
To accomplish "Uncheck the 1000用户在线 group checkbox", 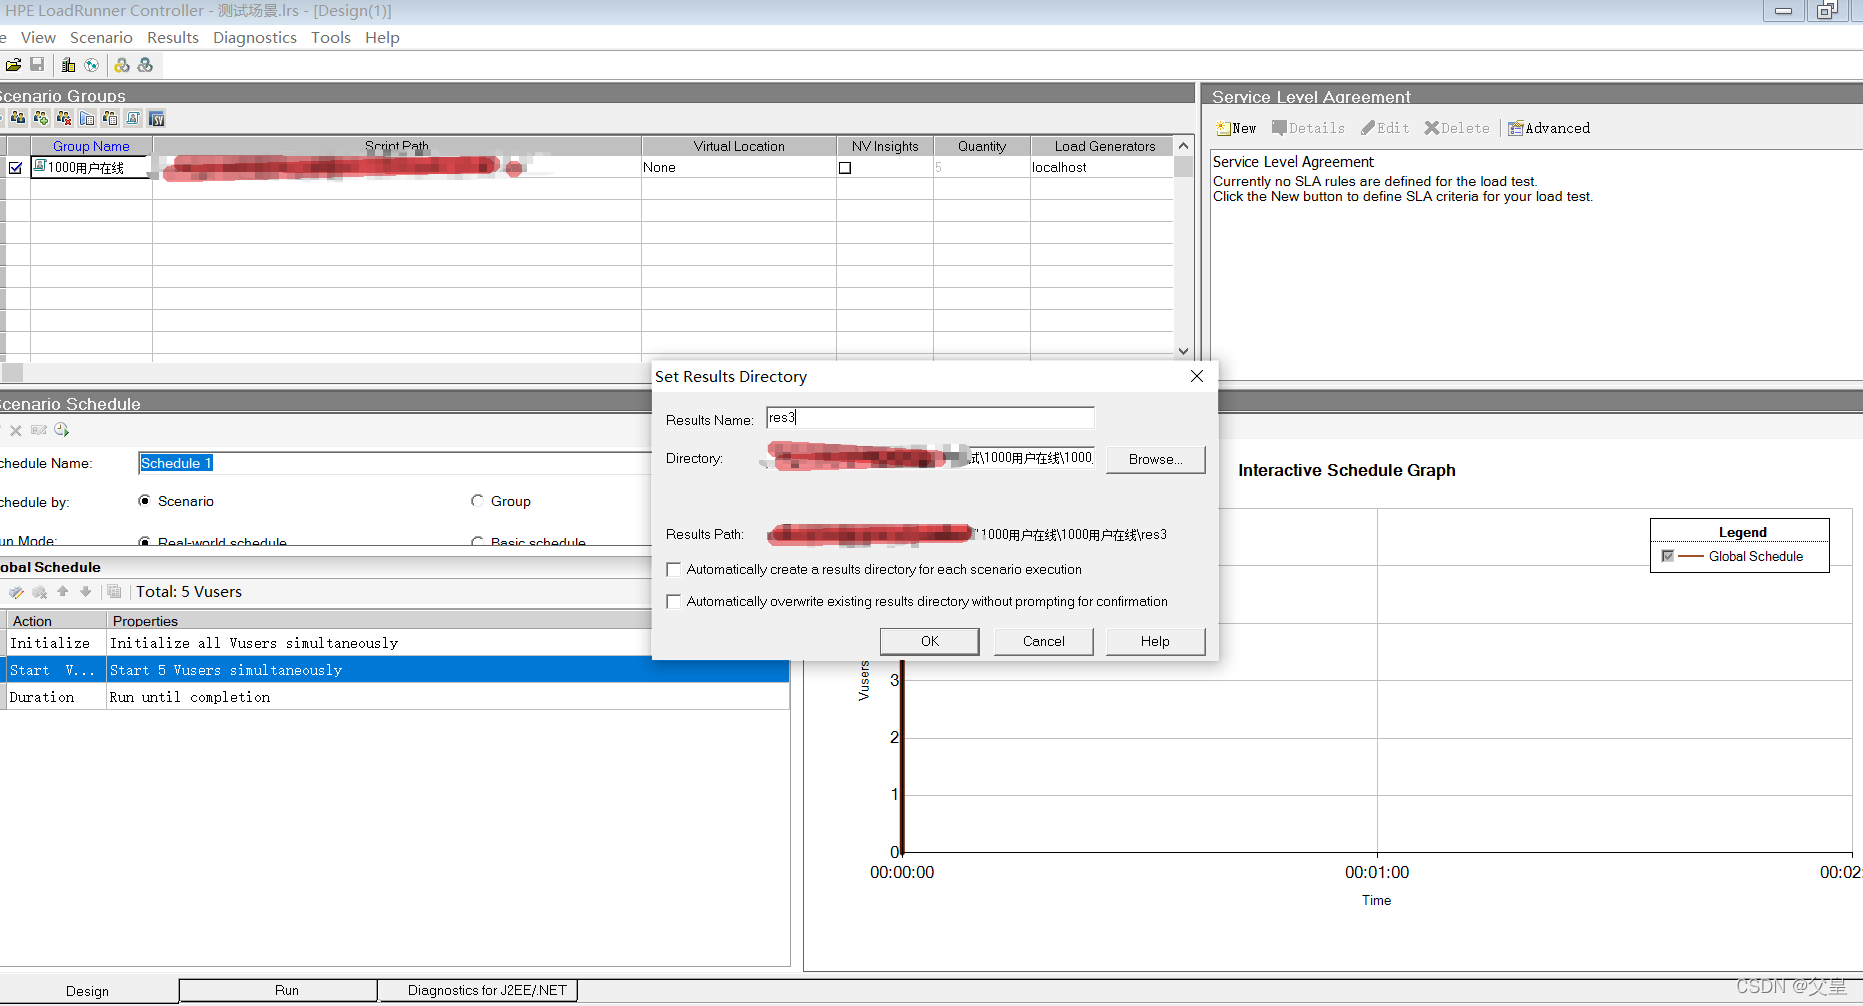I will (15, 168).
